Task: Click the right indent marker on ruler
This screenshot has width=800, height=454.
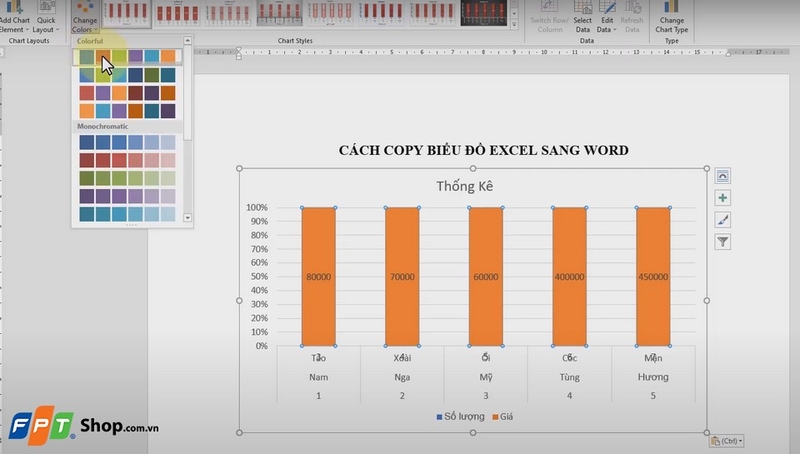Action: 729,54
